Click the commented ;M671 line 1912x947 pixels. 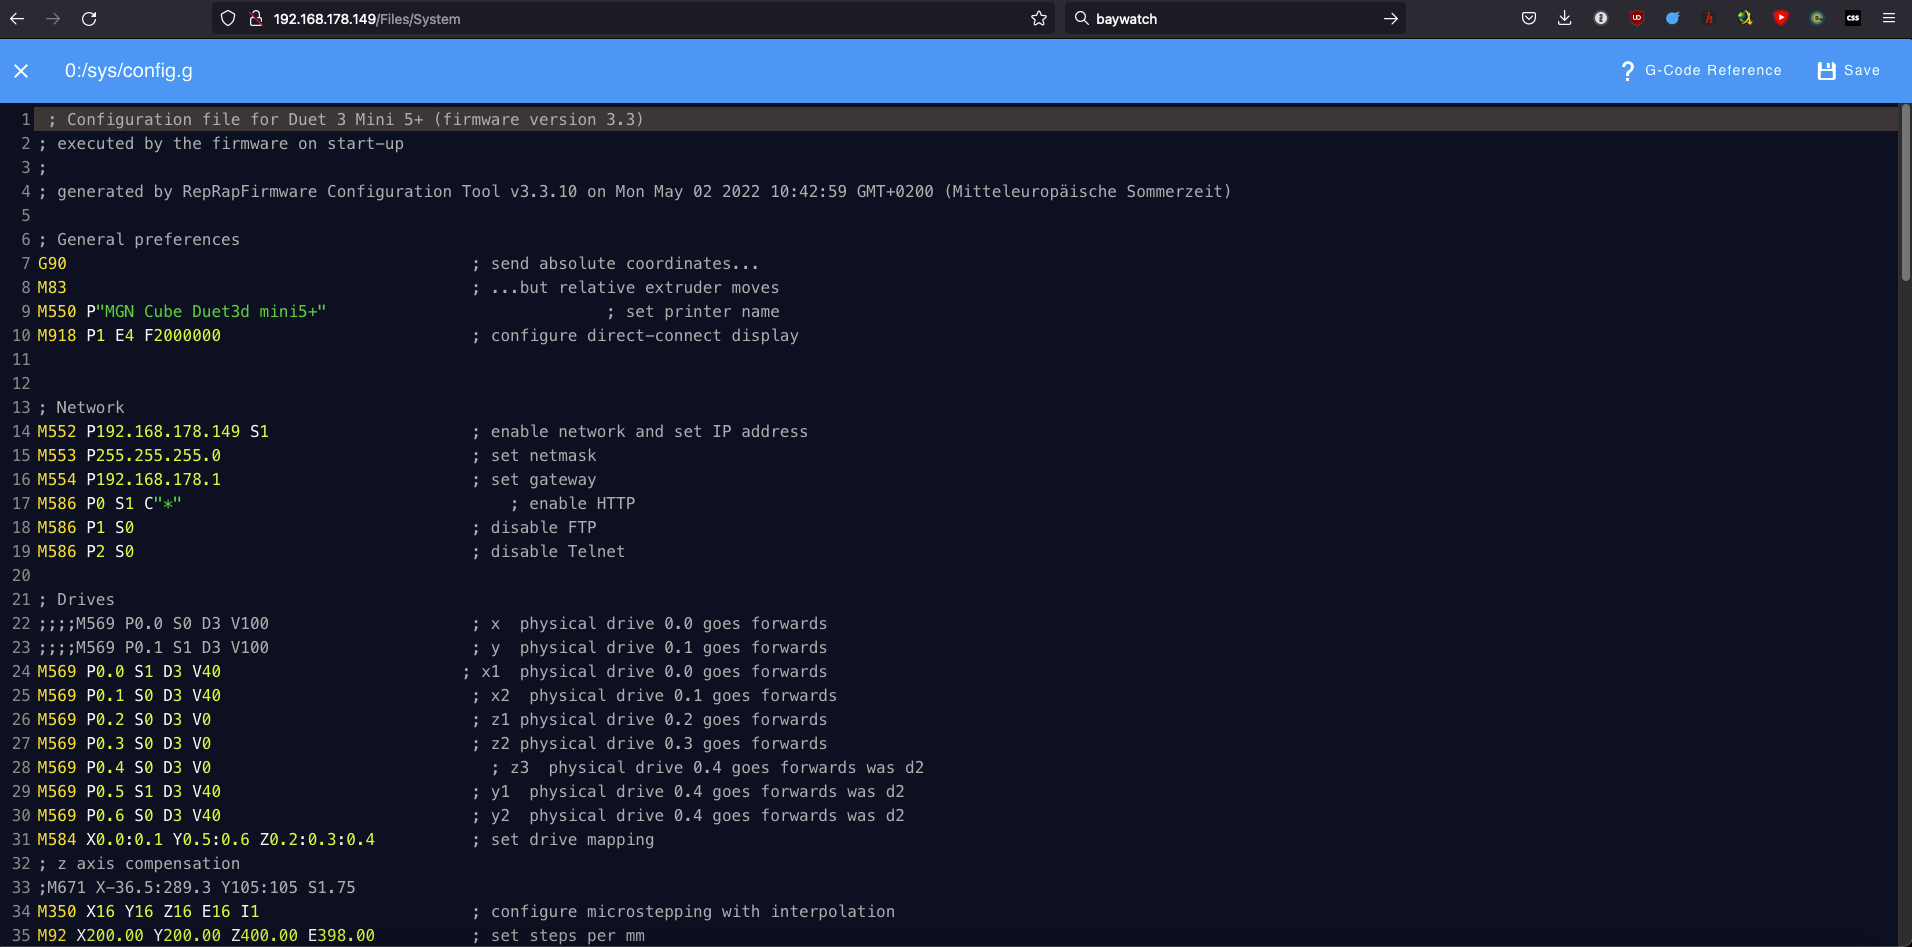[x=197, y=888]
